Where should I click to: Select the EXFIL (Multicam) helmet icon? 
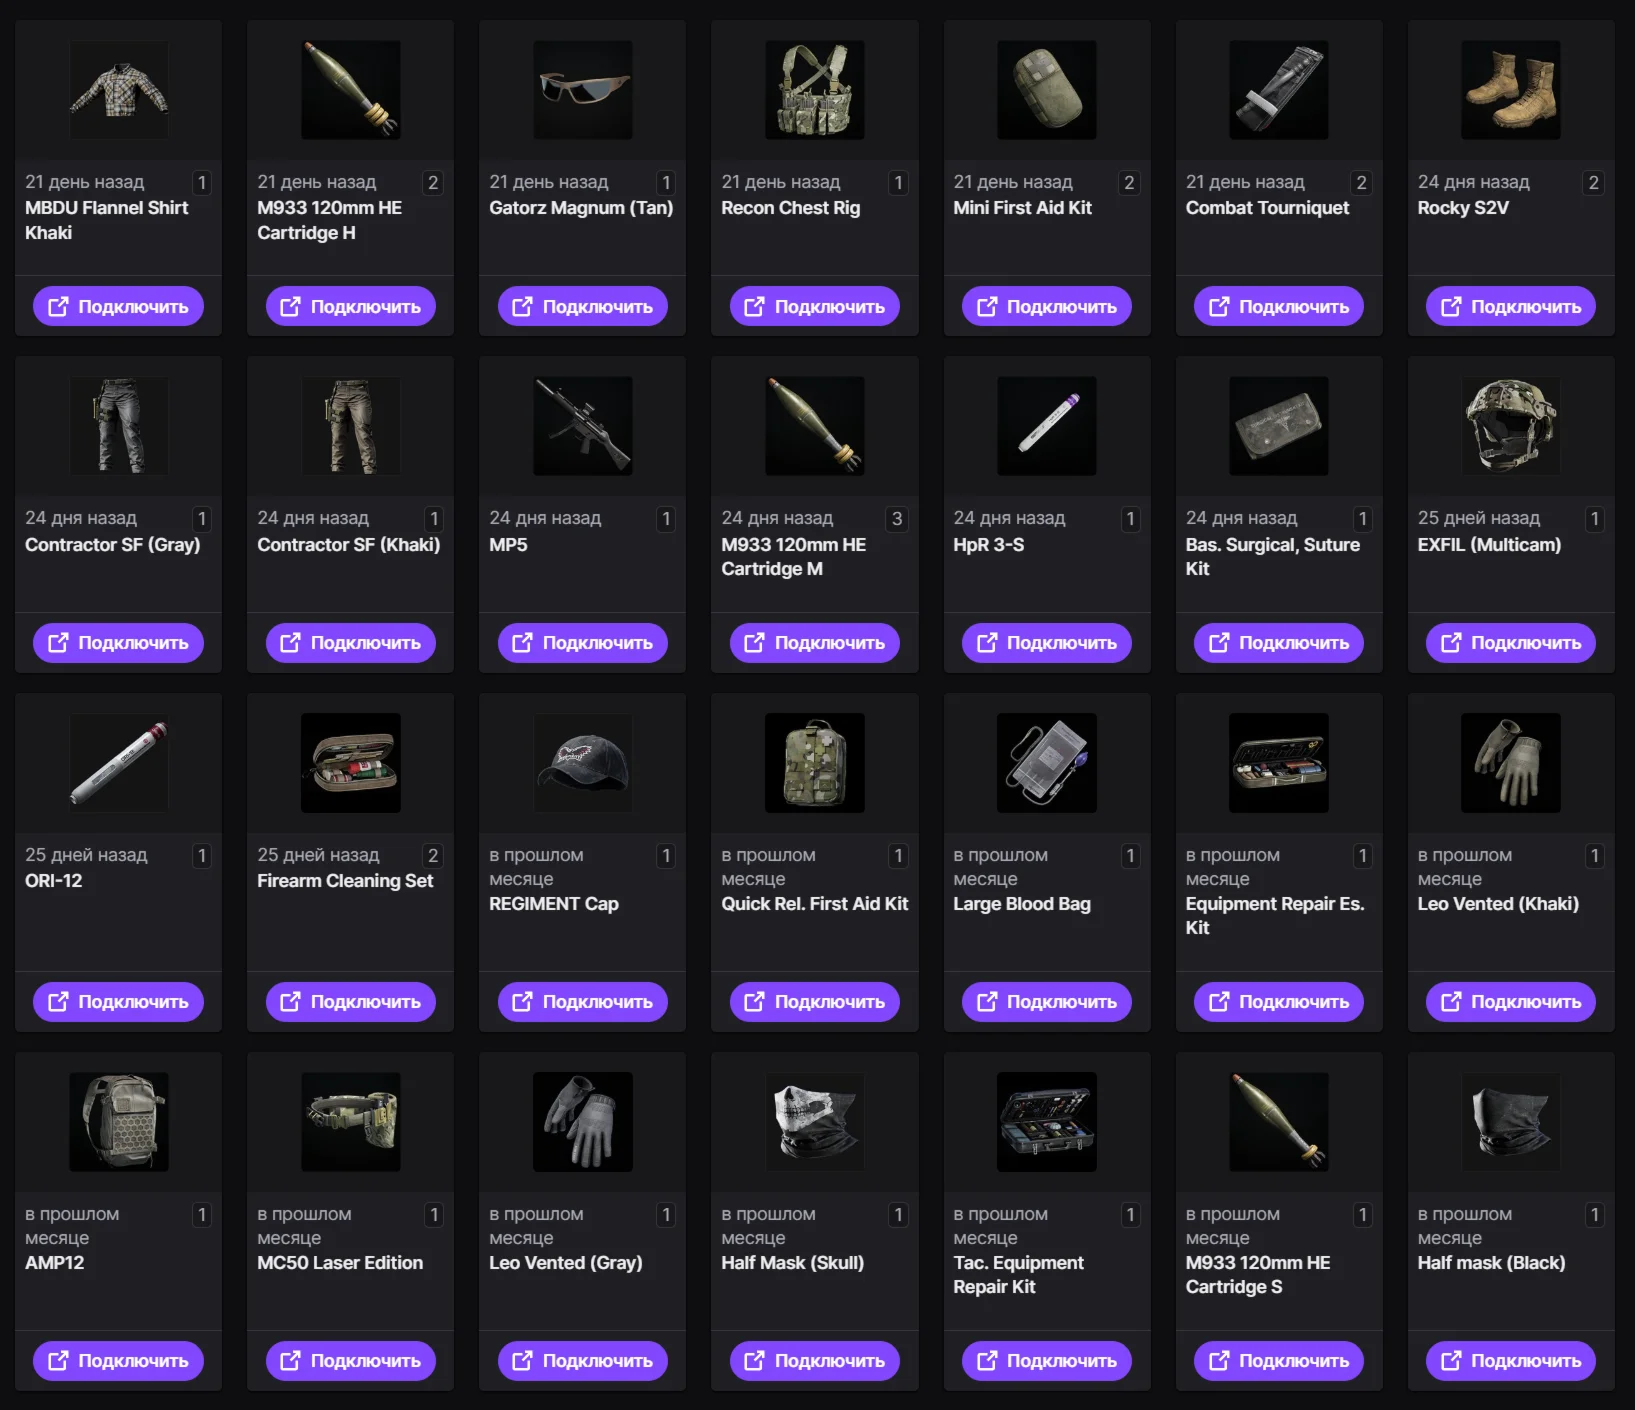(1511, 426)
